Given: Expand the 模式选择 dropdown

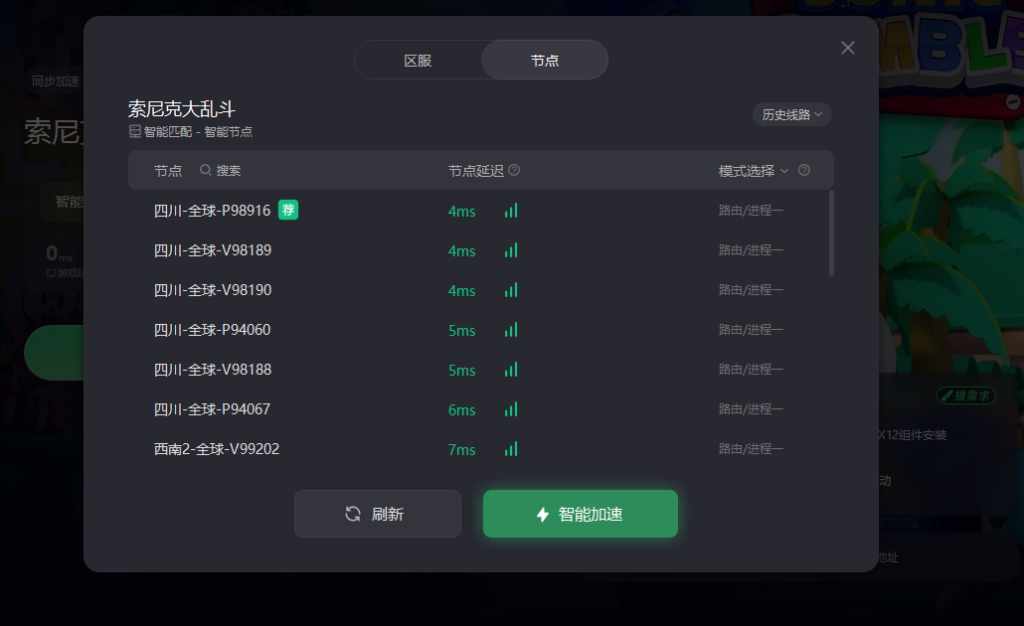Looking at the screenshot, I should coord(754,171).
